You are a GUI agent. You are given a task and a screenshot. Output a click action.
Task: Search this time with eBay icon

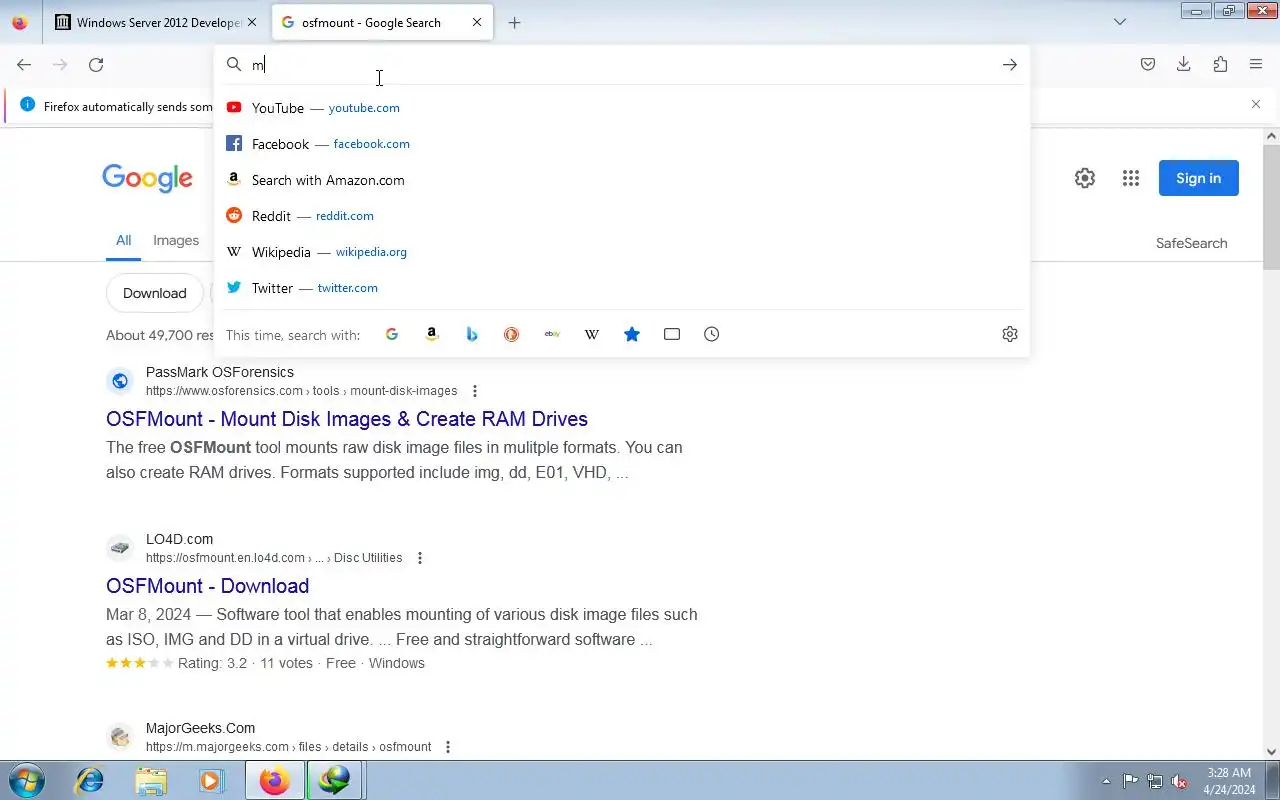point(552,334)
